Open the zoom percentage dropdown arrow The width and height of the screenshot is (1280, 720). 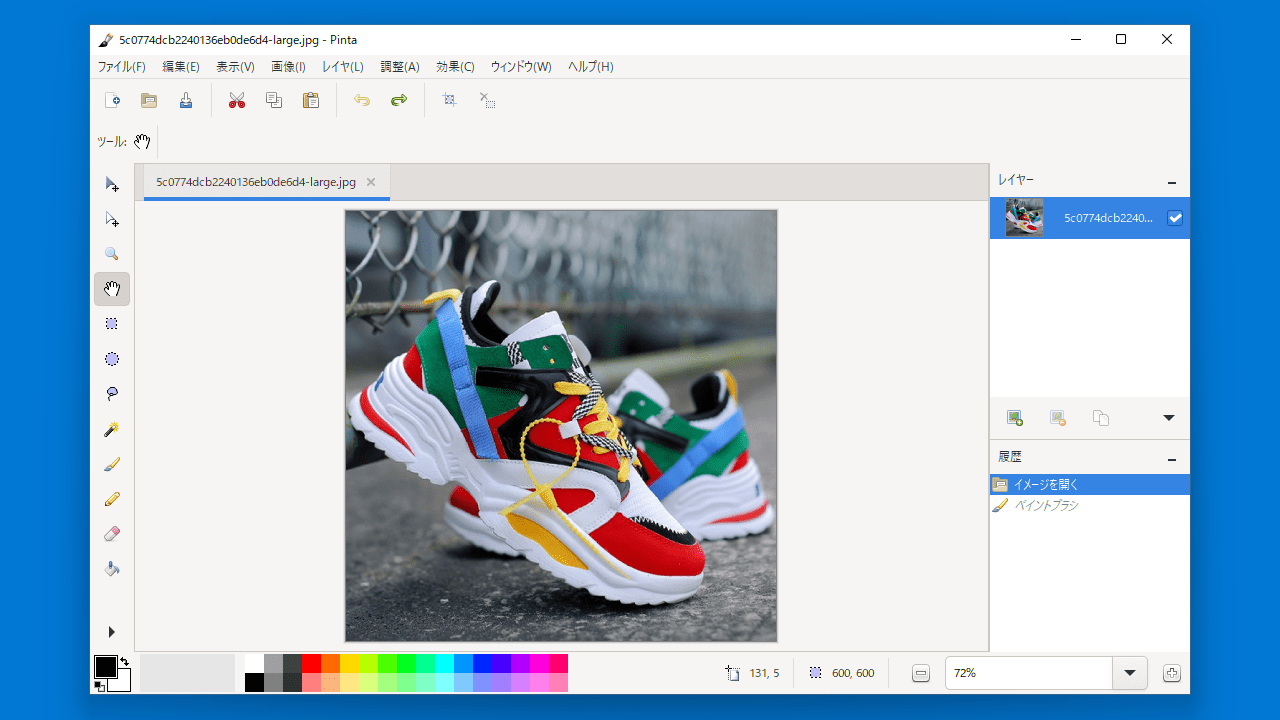tap(1130, 673)
